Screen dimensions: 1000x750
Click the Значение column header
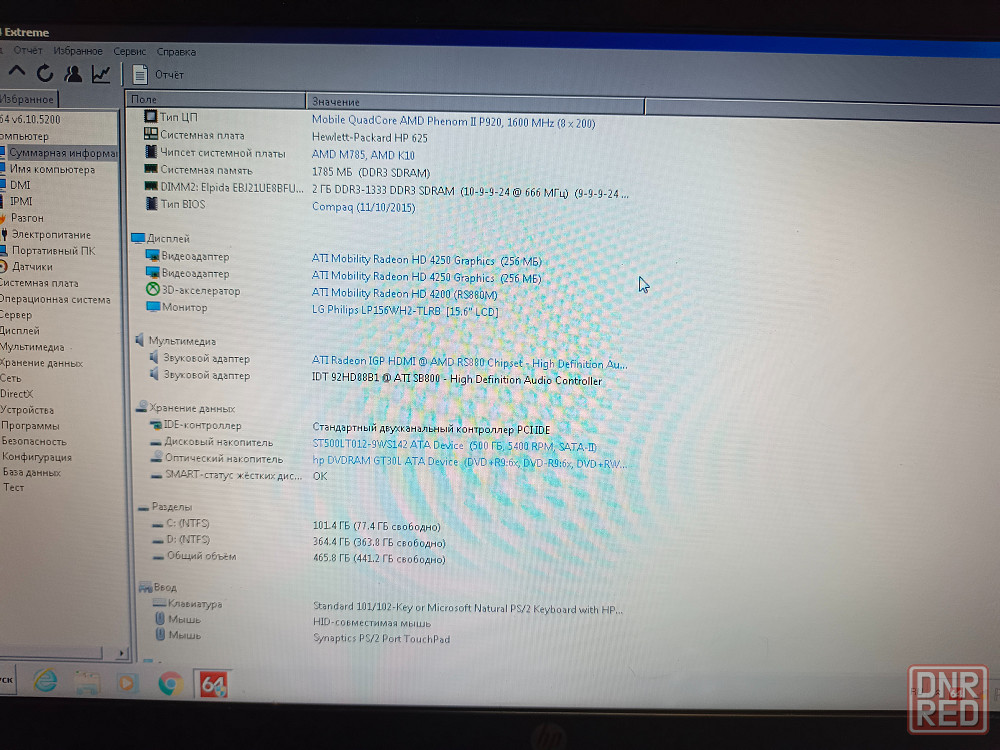(x=475, y=101)
